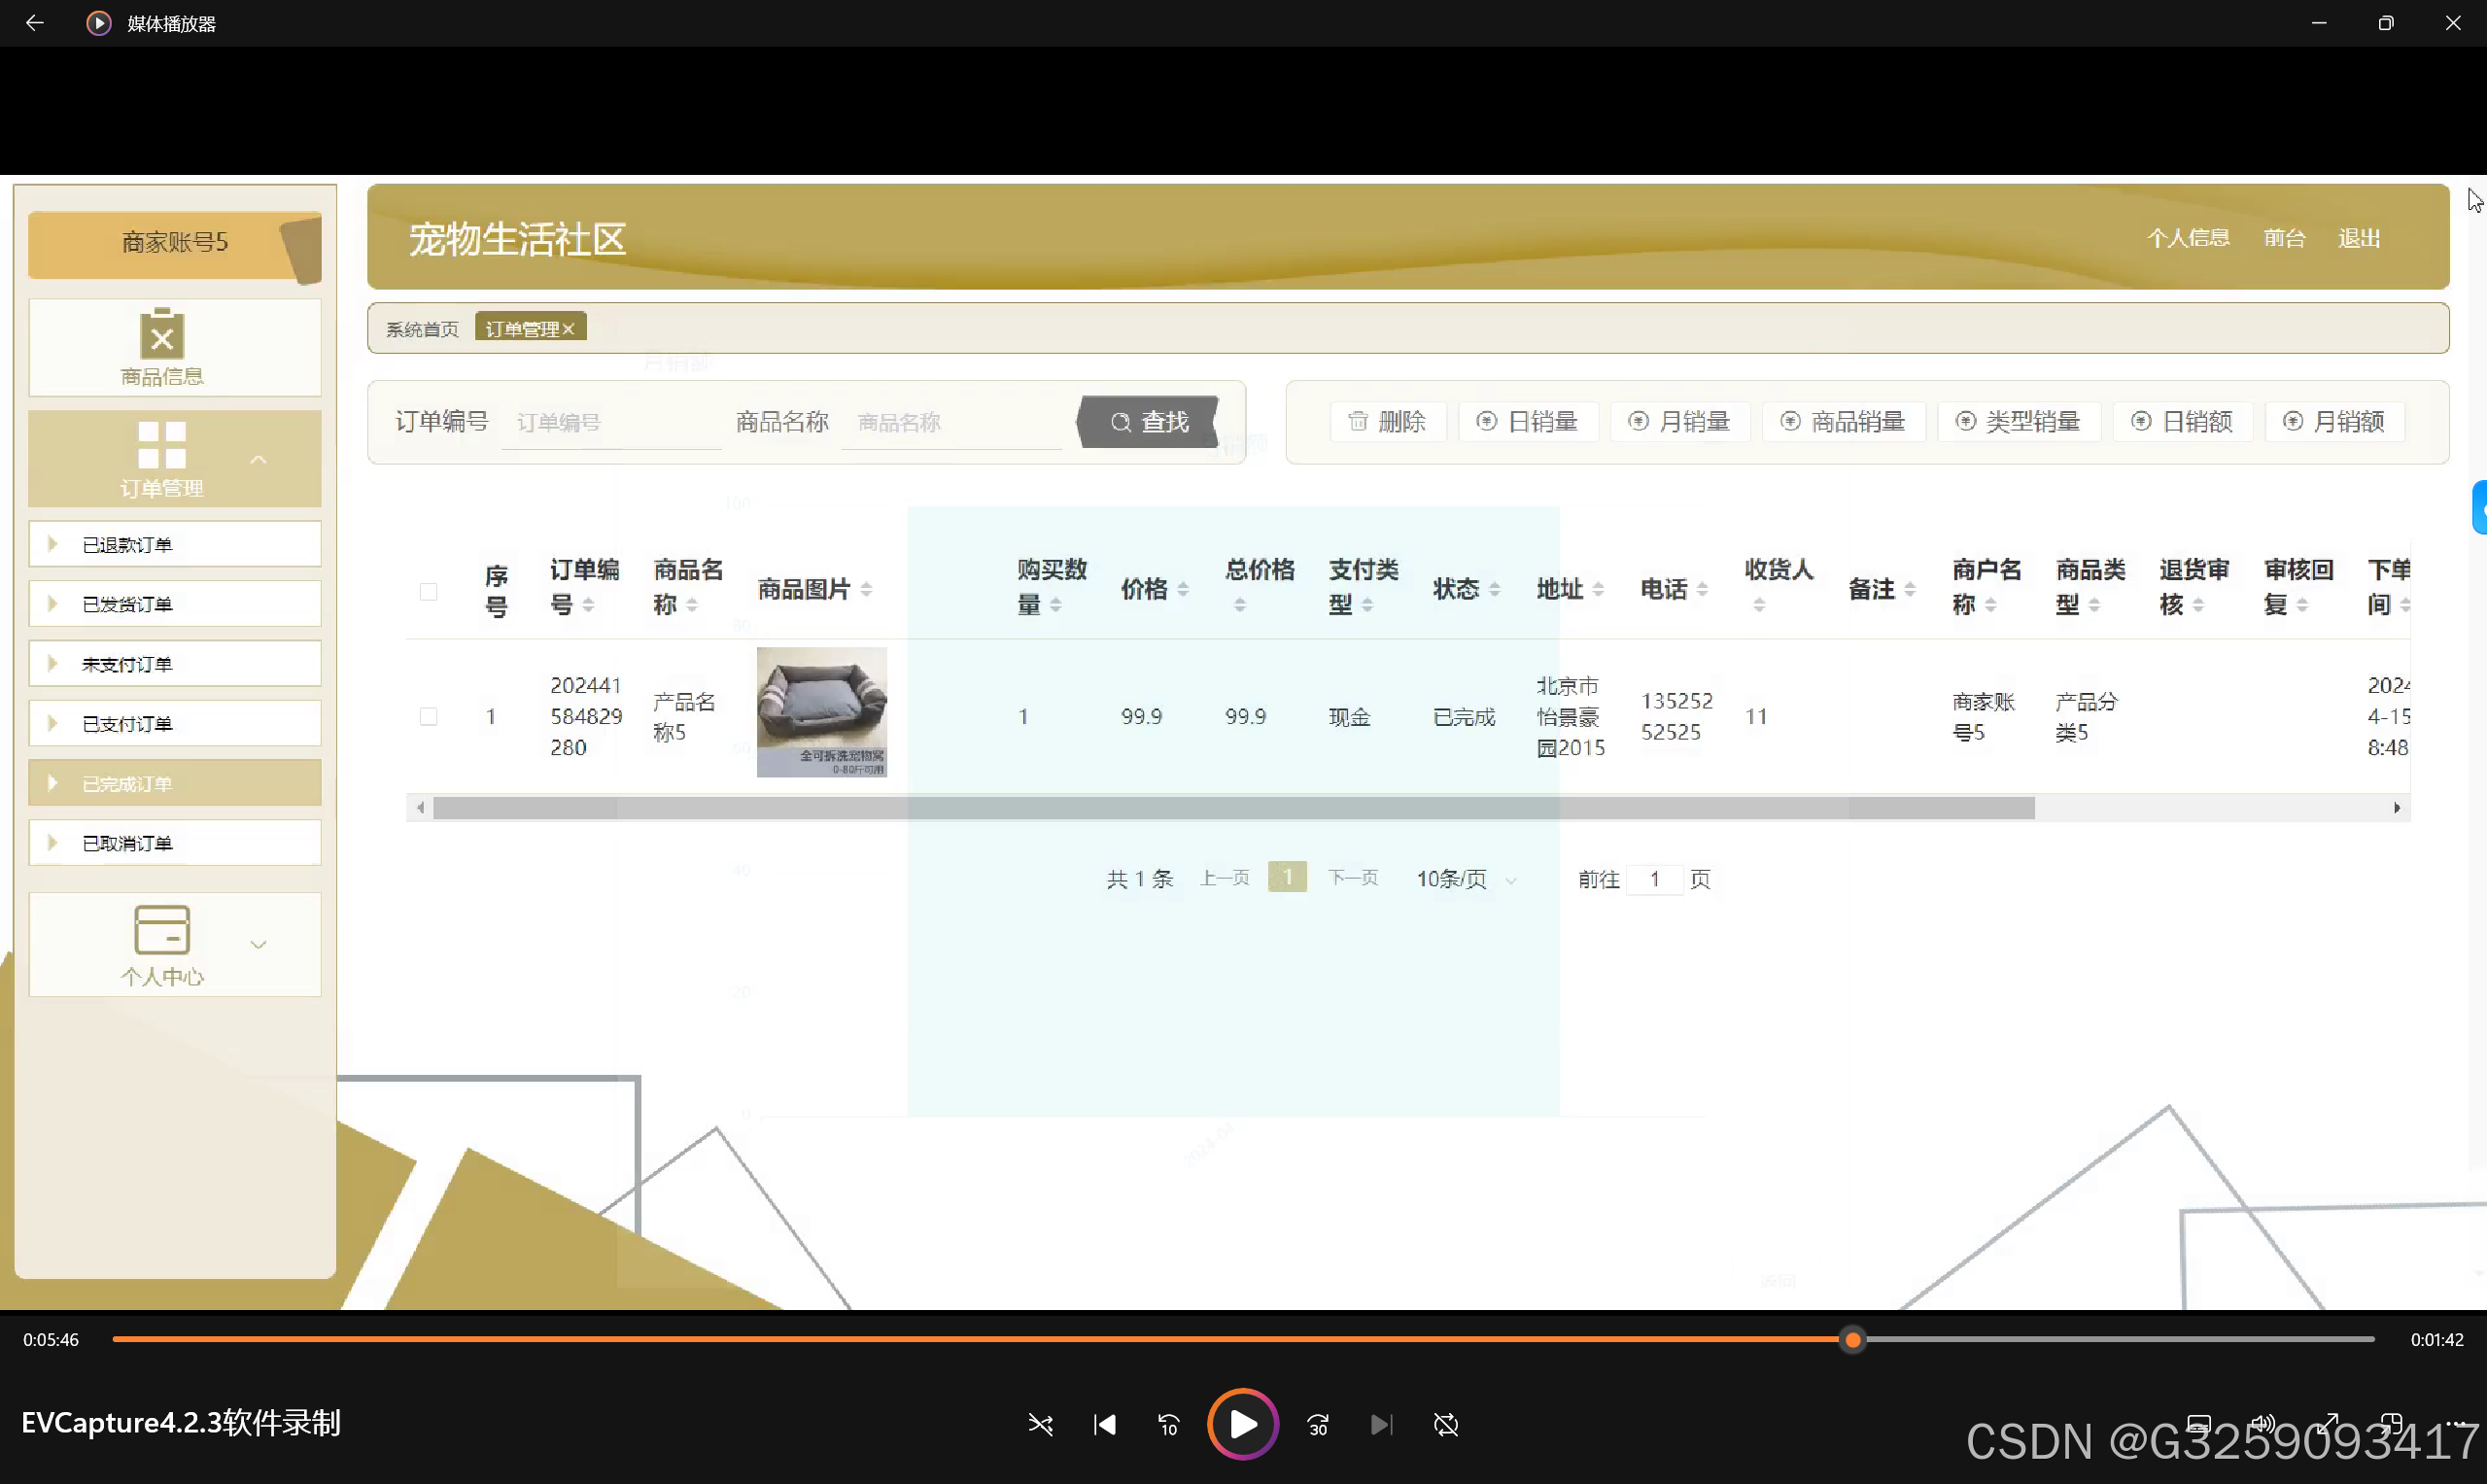Click the table horizontal scrollbar thumb
This screenshot has width=2487, height=1484.
pyautogui.click(x=1234, y=808)
